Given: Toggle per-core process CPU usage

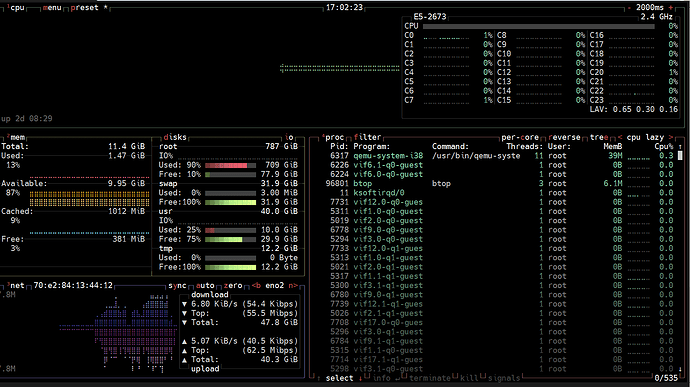Looking at the screenshot, I should point(520,137).
